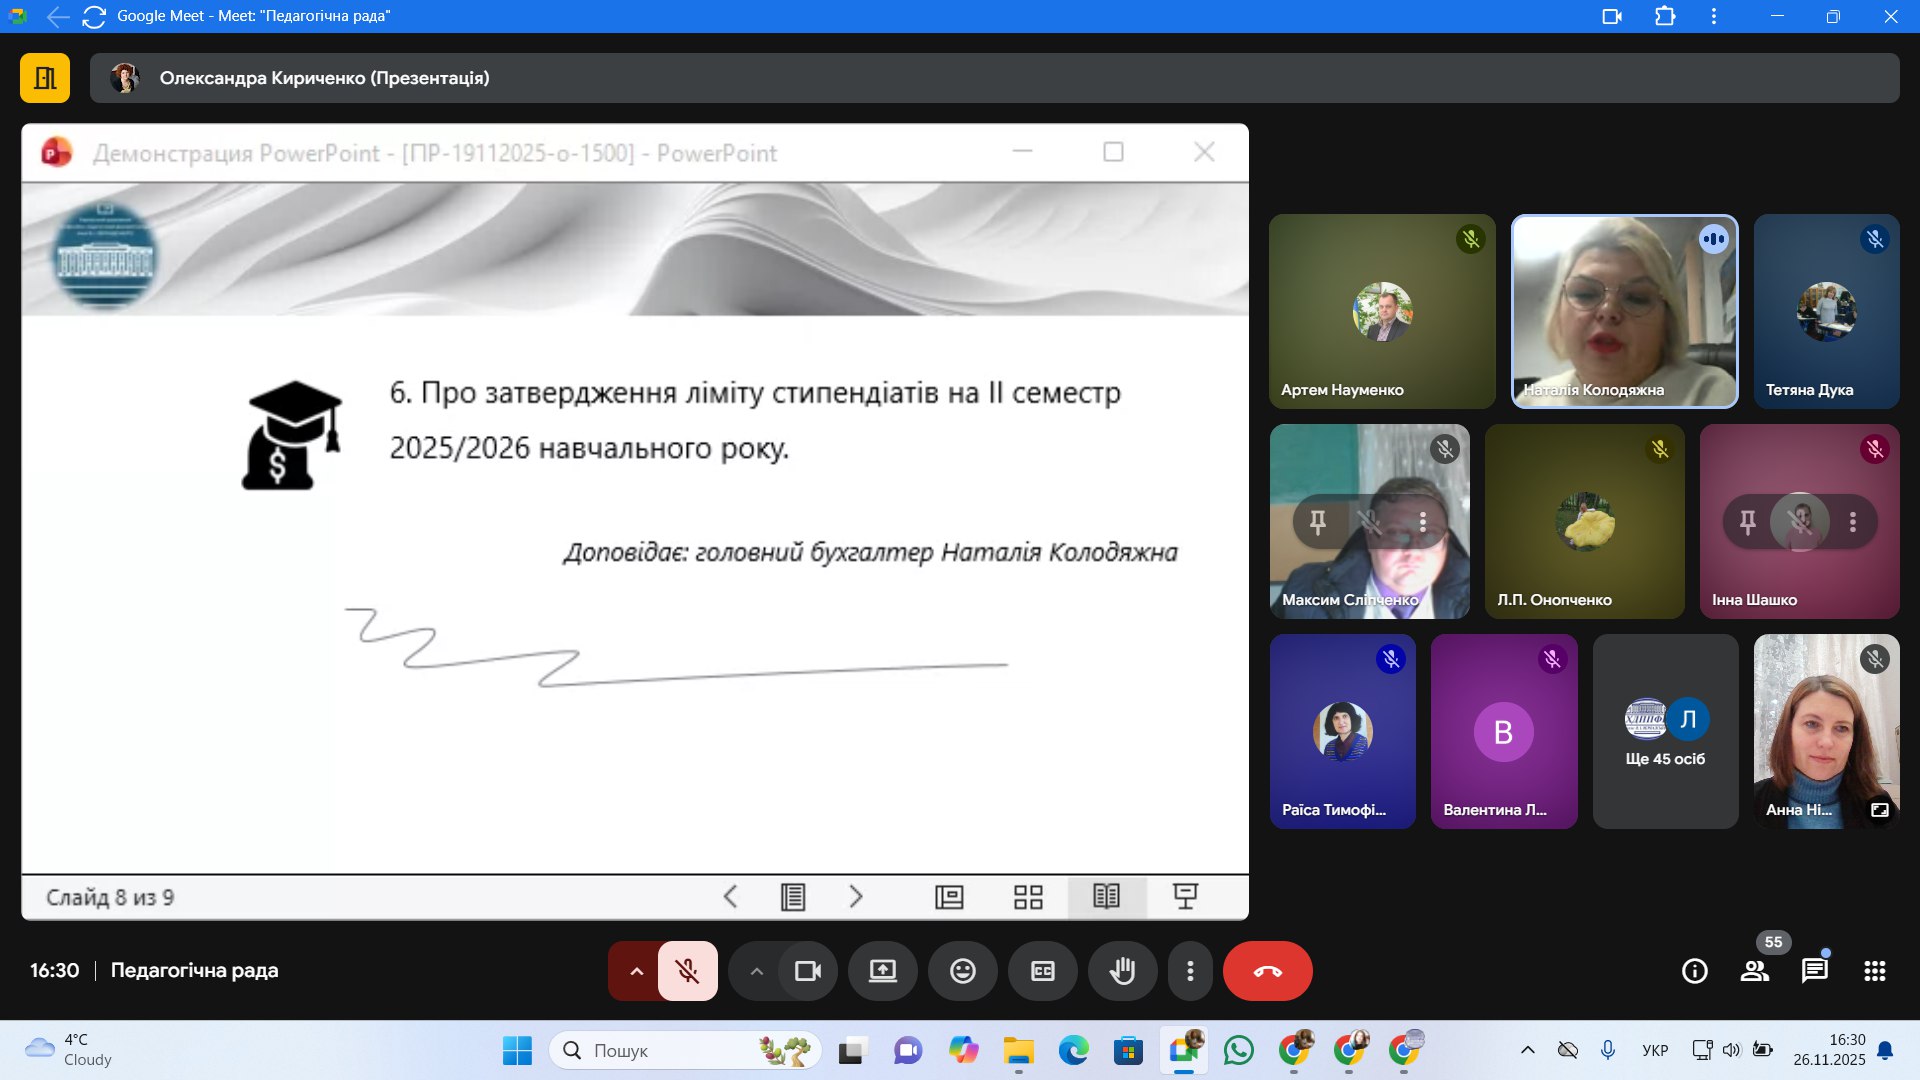Leave the call with red hang-up button
Image resolution: width=1920 pixels, height=1080 pixels.
[x=1267, y=971]
